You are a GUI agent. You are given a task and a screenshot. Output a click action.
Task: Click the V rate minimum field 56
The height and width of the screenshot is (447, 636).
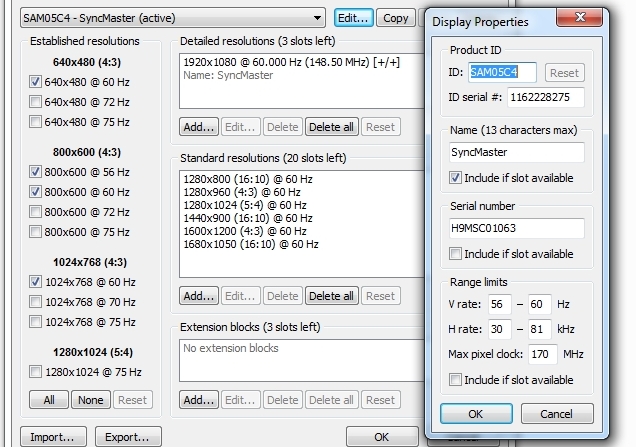(499, 304)
